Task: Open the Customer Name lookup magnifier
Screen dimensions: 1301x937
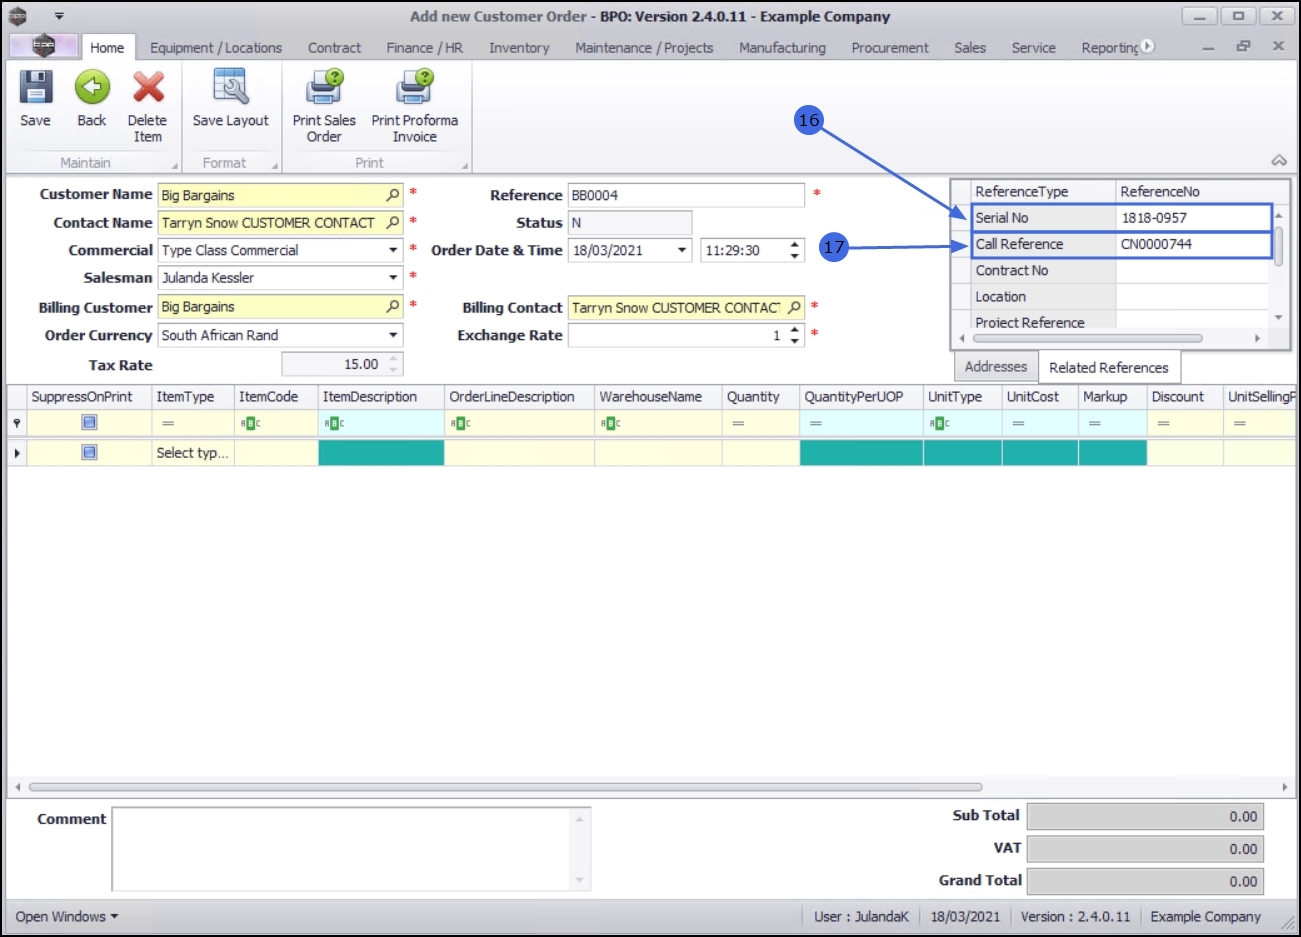Action: click(x=393, y=195)
